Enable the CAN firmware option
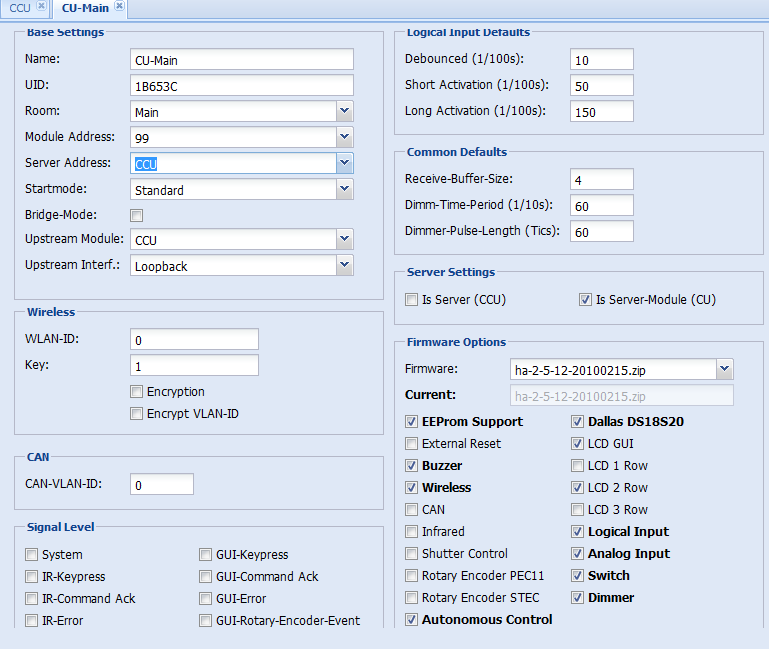The height and width of the screenshot is (649, 769). tap(411, 510)
